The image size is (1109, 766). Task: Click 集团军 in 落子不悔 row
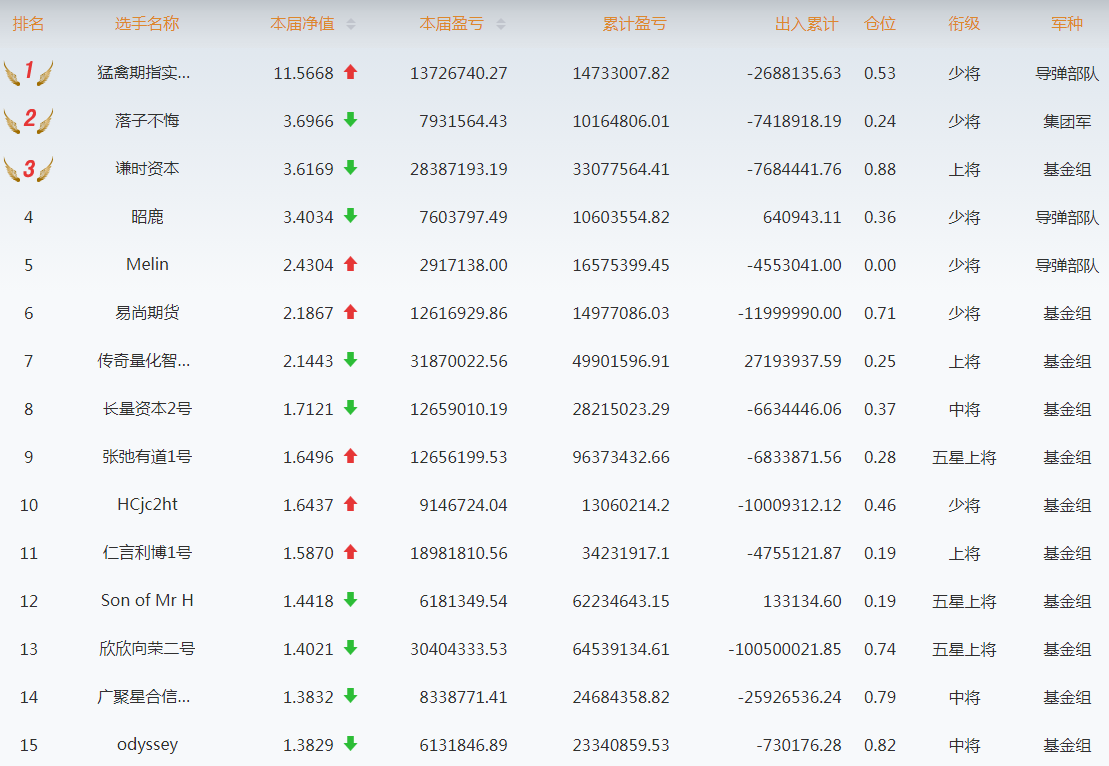[1067, 122]
